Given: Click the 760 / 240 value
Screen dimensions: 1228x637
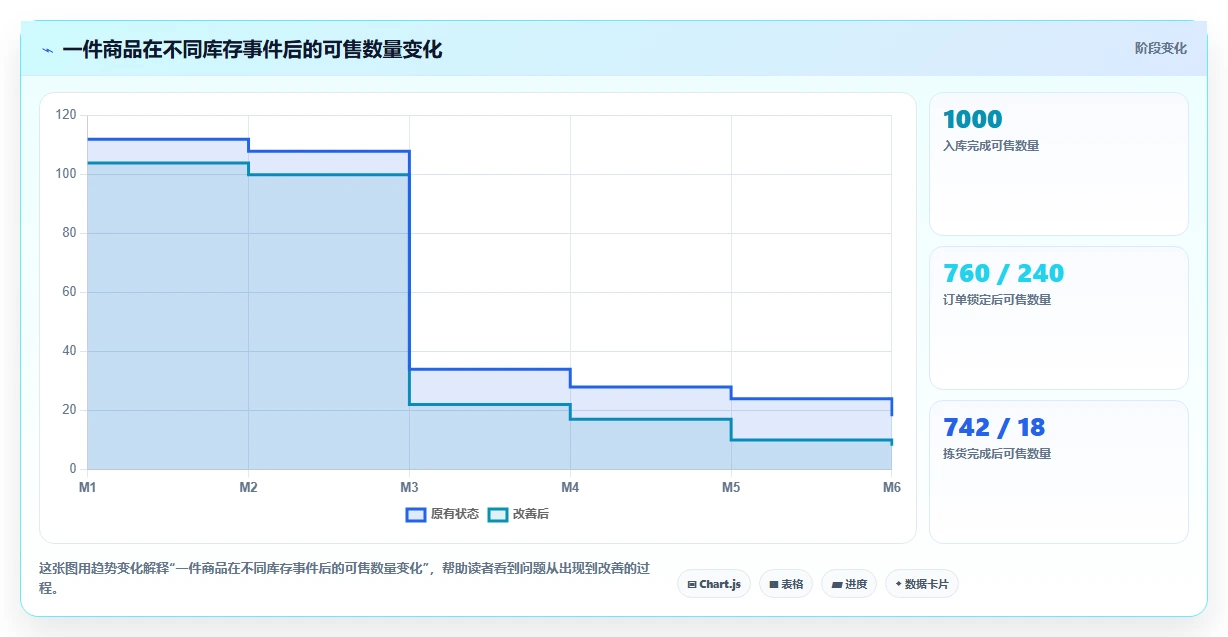Looking at the screenshot, I should (x=1003, y=273).
